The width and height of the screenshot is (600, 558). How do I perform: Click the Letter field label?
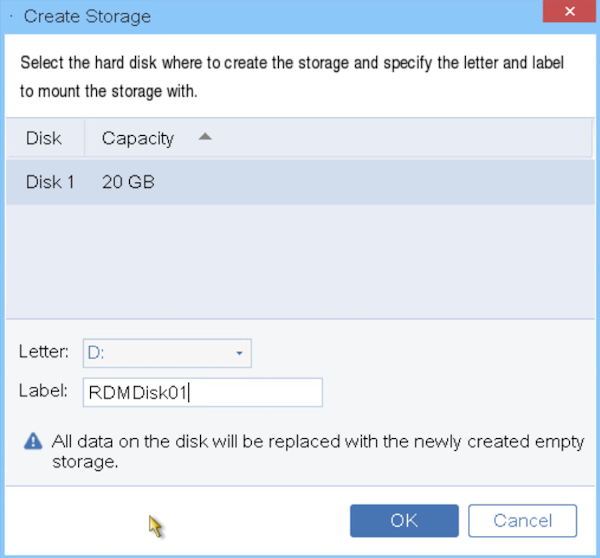pyautogui.click(x=44, y=352)
